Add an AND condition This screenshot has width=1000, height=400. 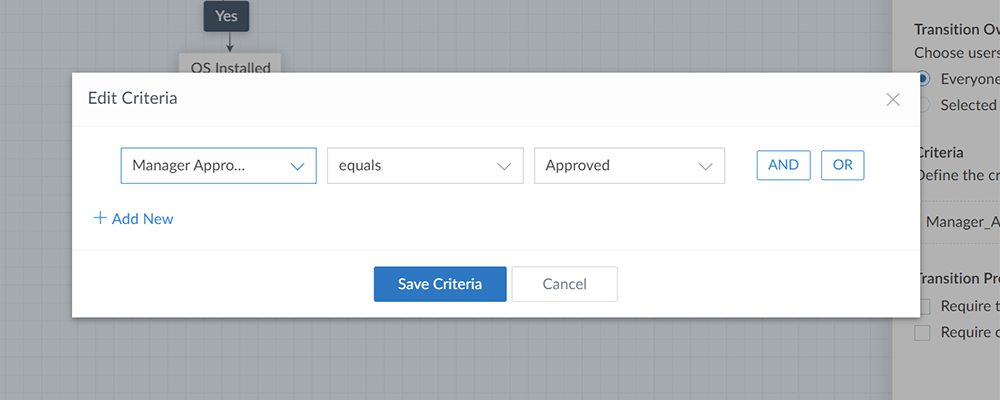(784, 165)
